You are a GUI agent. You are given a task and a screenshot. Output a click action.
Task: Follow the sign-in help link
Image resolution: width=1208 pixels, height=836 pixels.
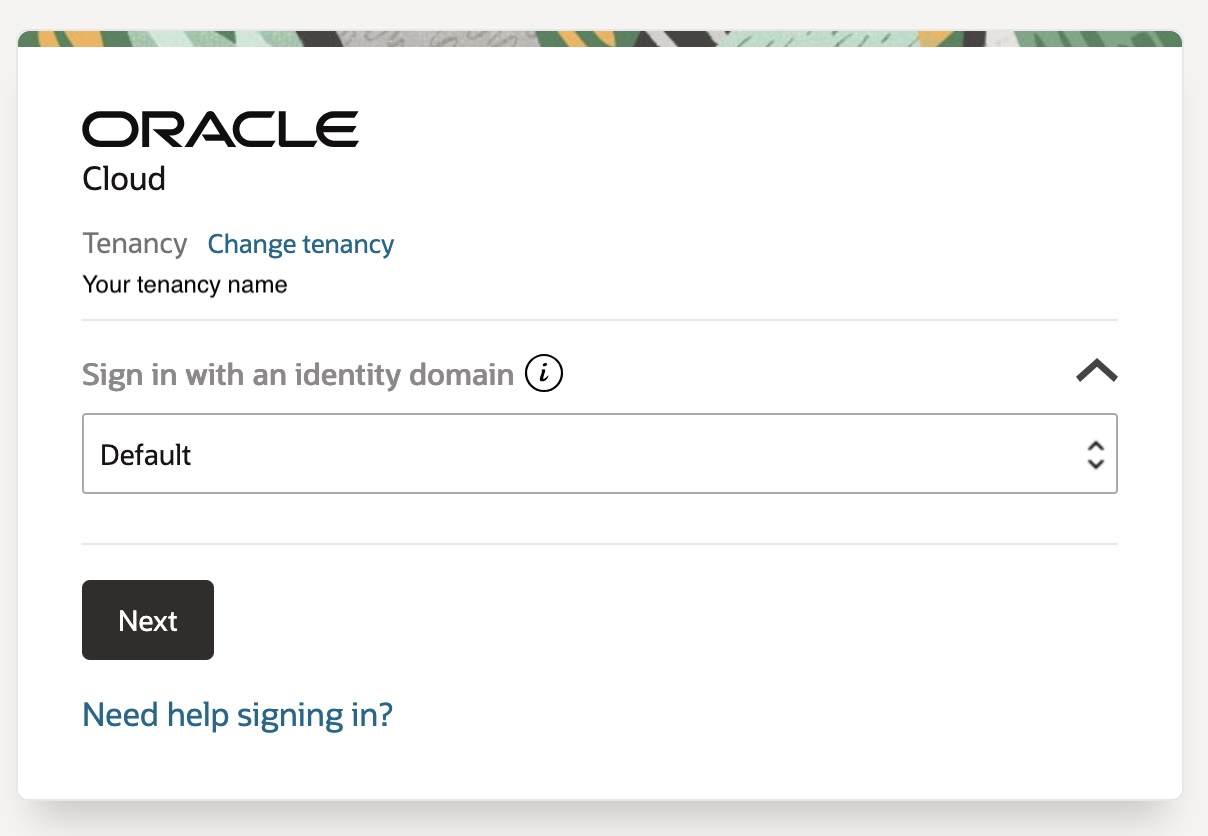237,714
